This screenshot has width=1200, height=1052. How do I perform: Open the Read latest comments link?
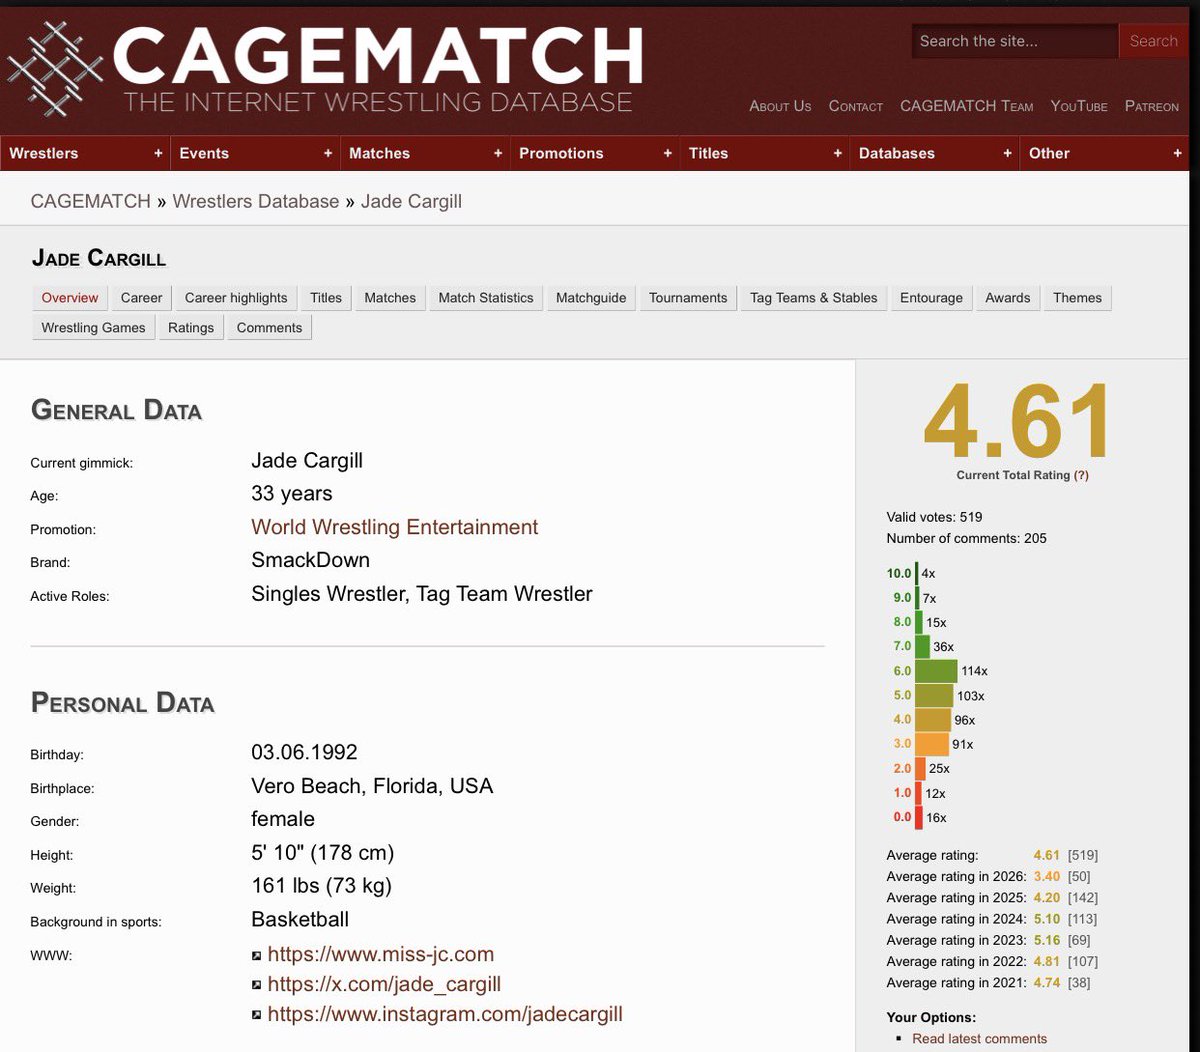point(980,1039)
